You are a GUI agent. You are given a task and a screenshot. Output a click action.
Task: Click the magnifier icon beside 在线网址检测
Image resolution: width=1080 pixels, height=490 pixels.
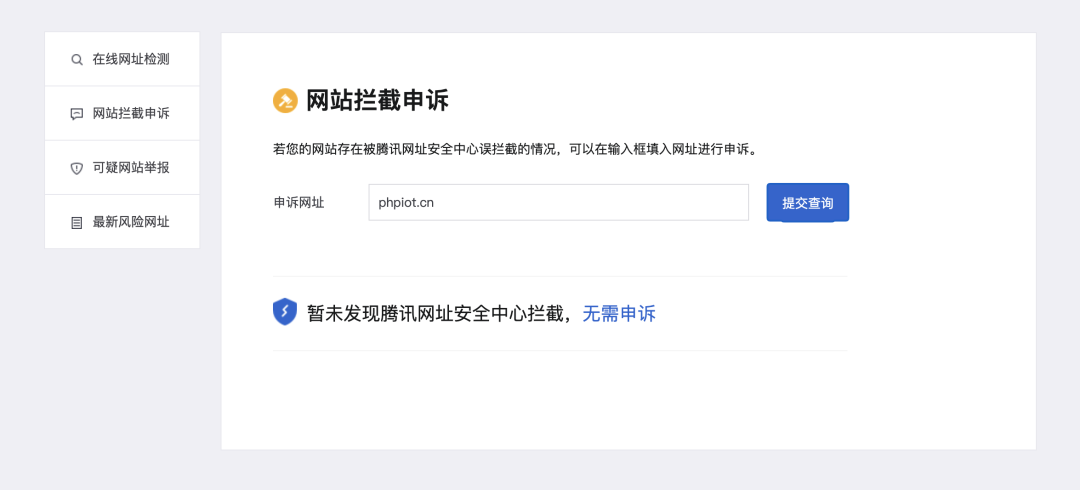(76, 59)
